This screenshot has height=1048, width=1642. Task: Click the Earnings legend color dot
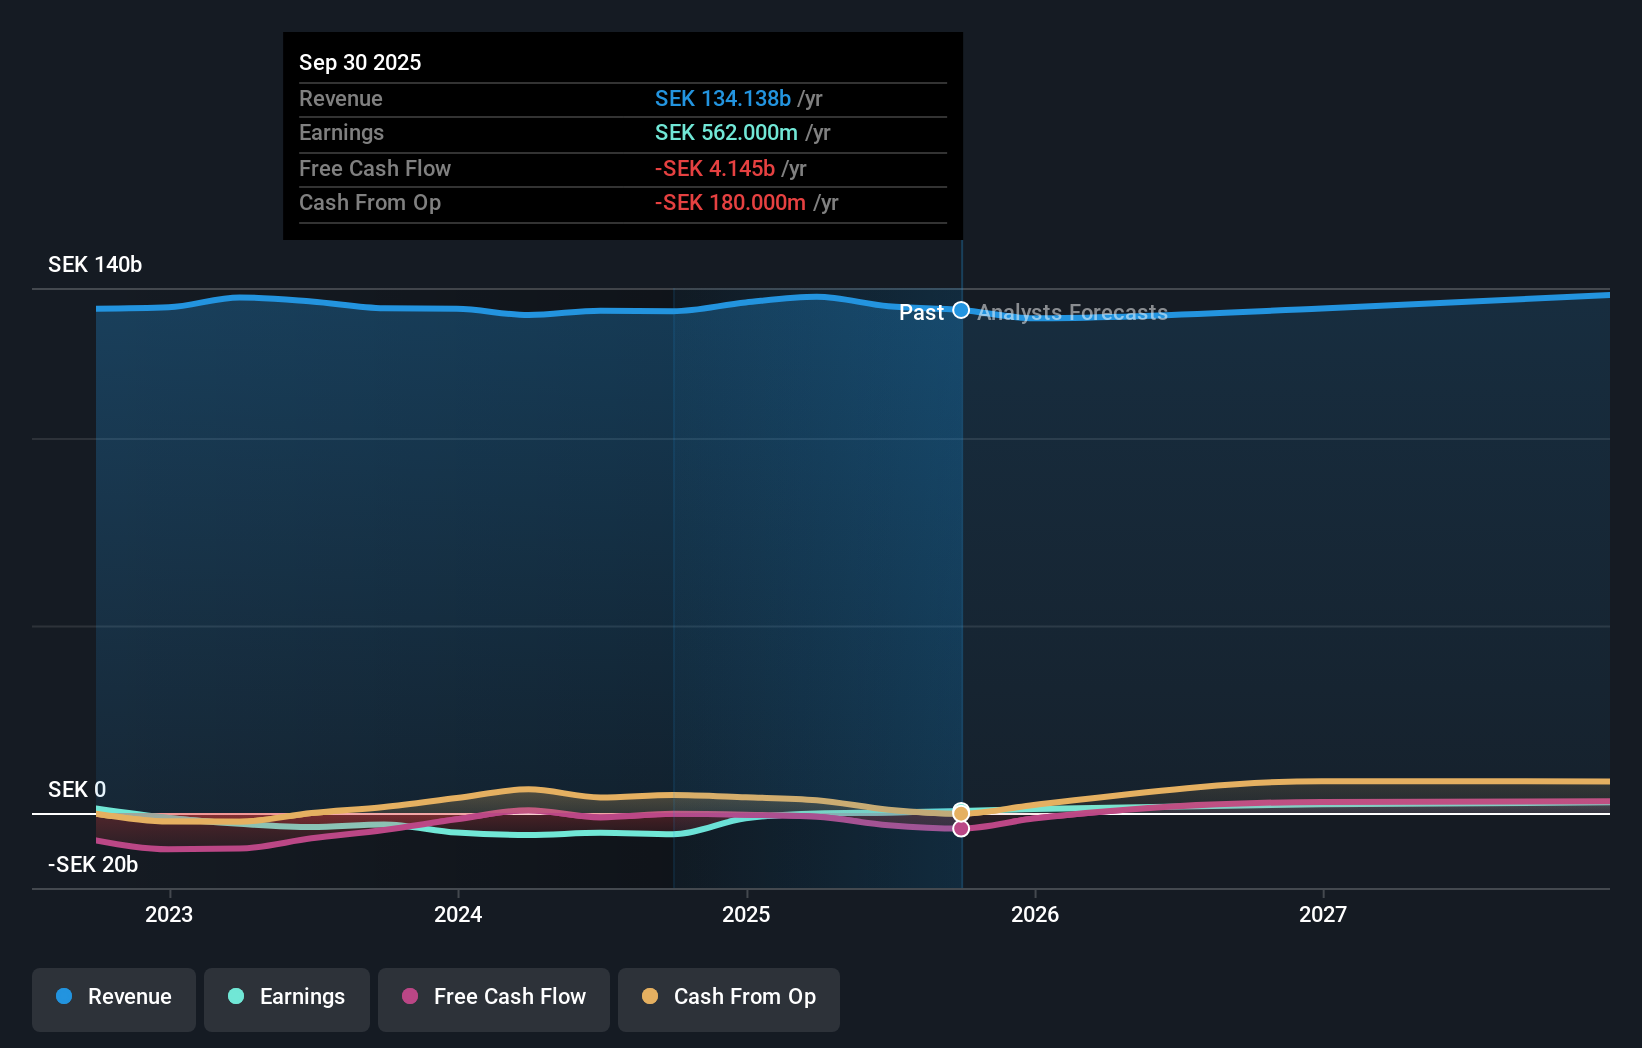[236, 997]
